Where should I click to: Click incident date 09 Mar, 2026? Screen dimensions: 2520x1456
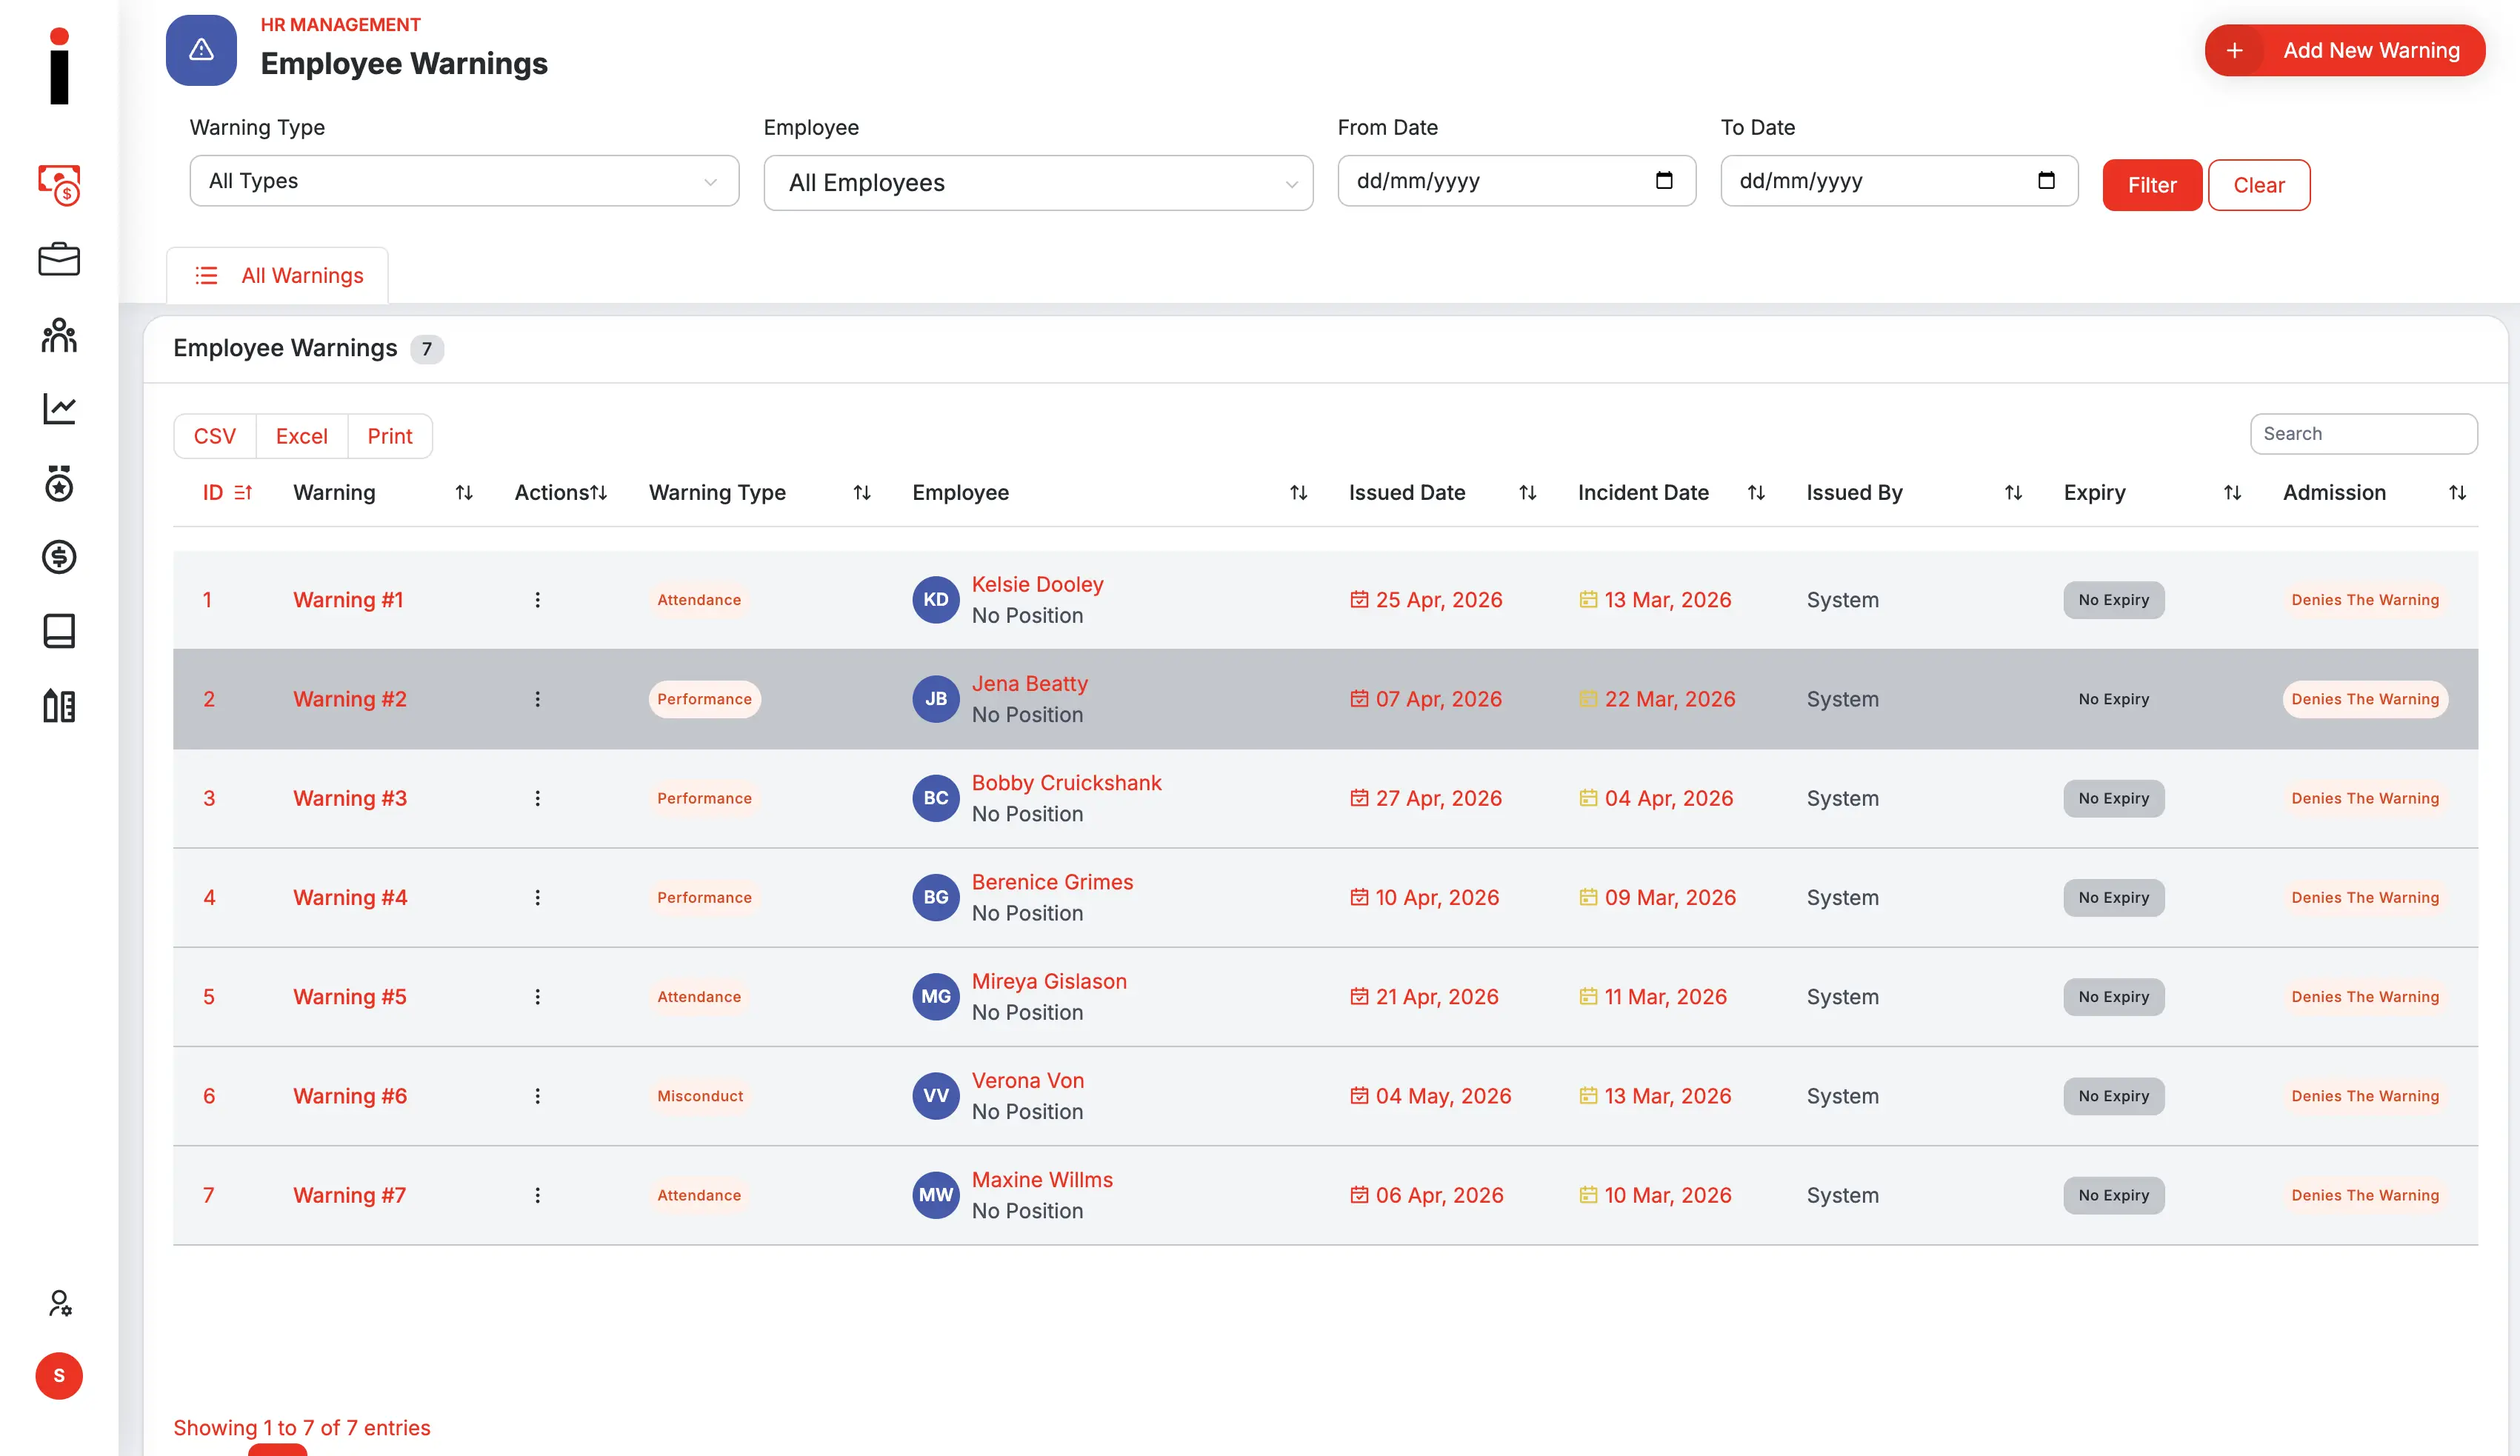click(1670, 897)
